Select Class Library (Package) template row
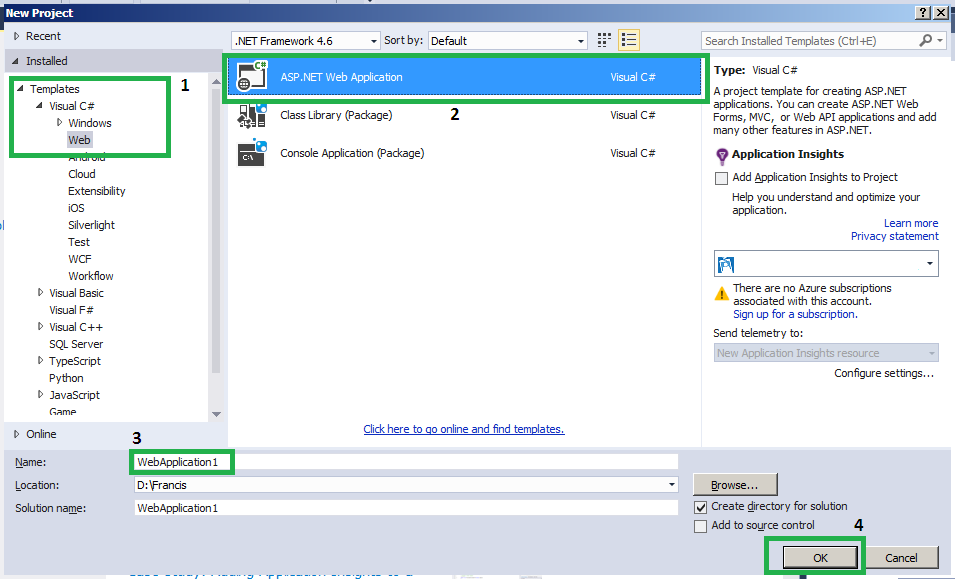Screen dimensions: 955x579 tap(465, 115)
